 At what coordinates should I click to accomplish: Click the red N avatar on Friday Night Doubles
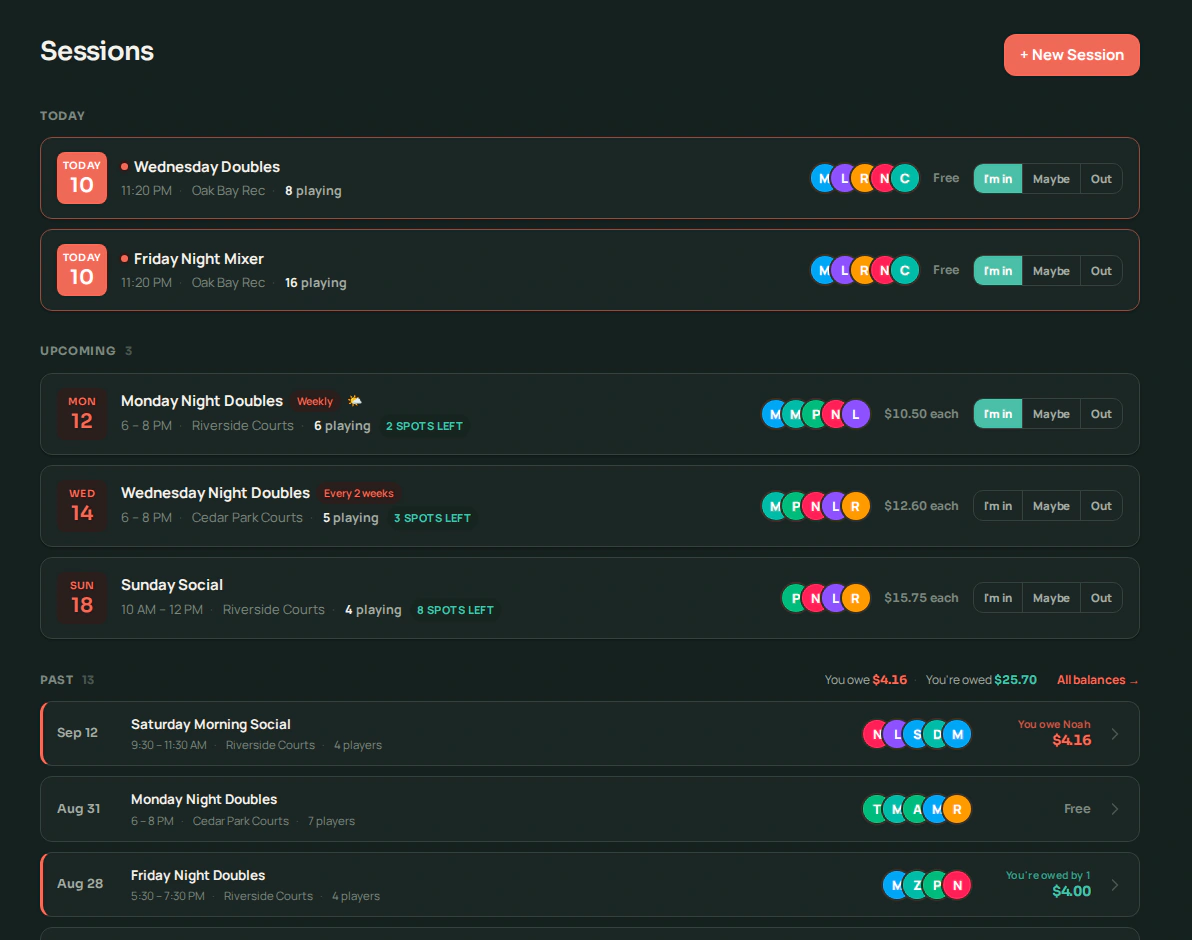point(957,885)
